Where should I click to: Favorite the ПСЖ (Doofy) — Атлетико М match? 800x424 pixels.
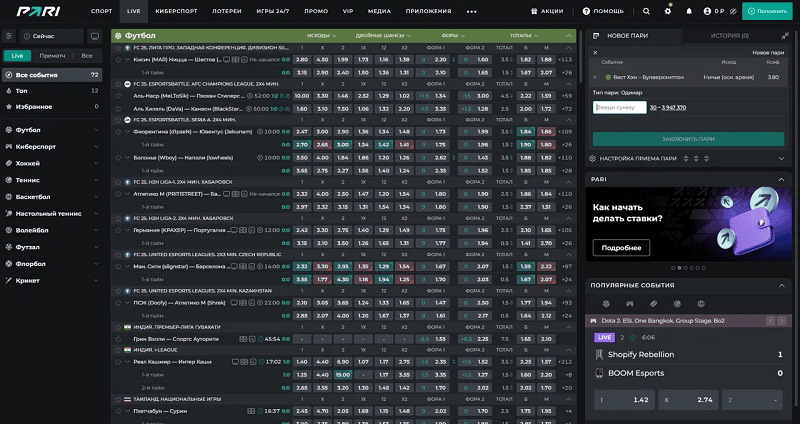pyautogui.click(x=118, y=303)
